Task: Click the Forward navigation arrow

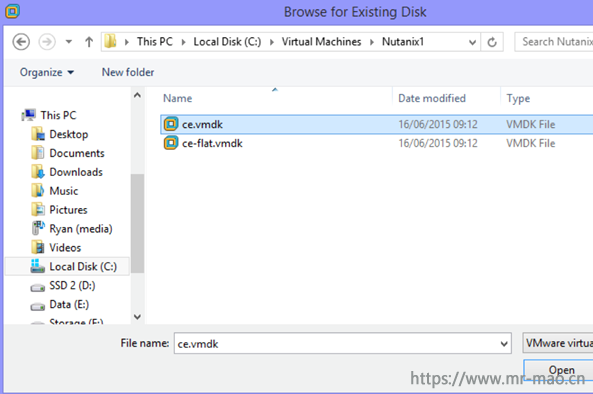Action: 47,42
